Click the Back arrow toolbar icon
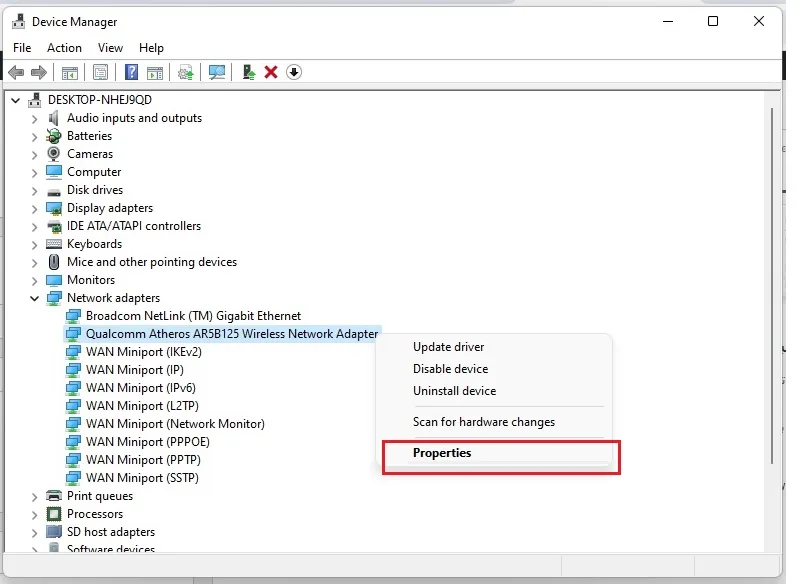The image size is (800, 584). pyautogui.click(x=16, y=72)
